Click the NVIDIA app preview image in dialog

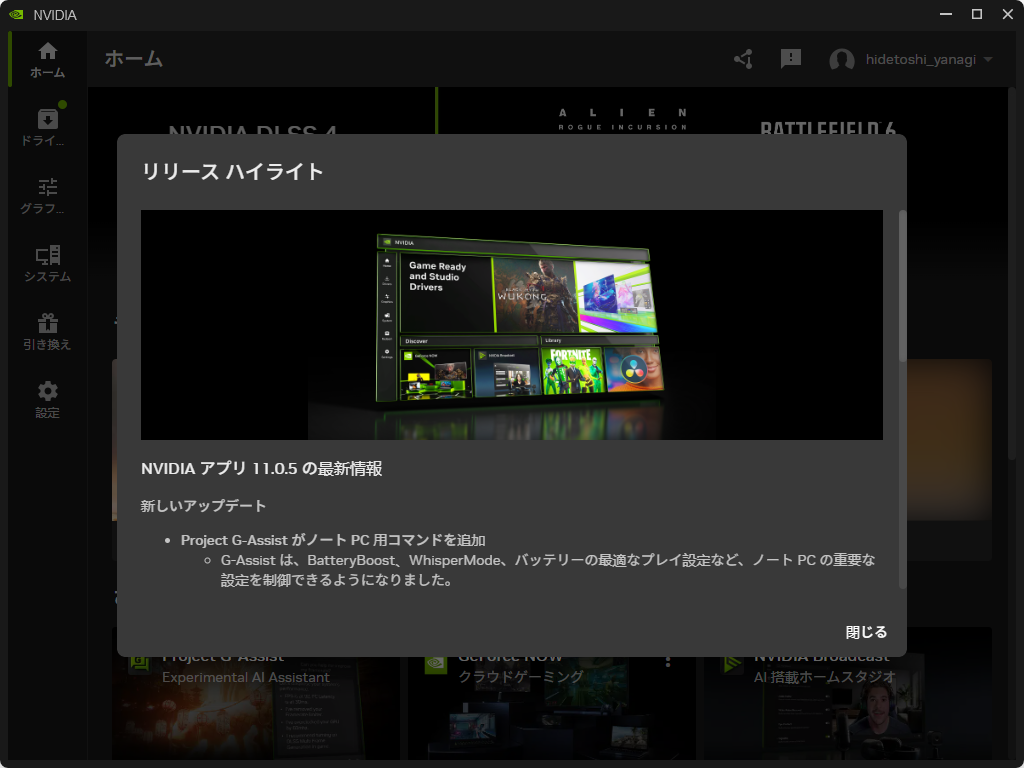point(511,324)
